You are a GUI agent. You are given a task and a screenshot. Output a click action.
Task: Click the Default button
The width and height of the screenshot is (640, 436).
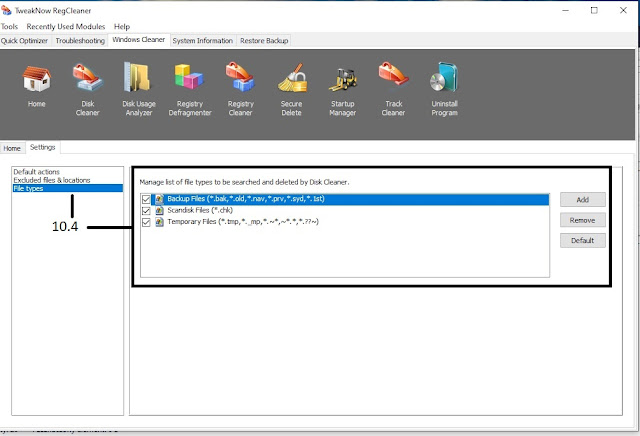point(582,240)
